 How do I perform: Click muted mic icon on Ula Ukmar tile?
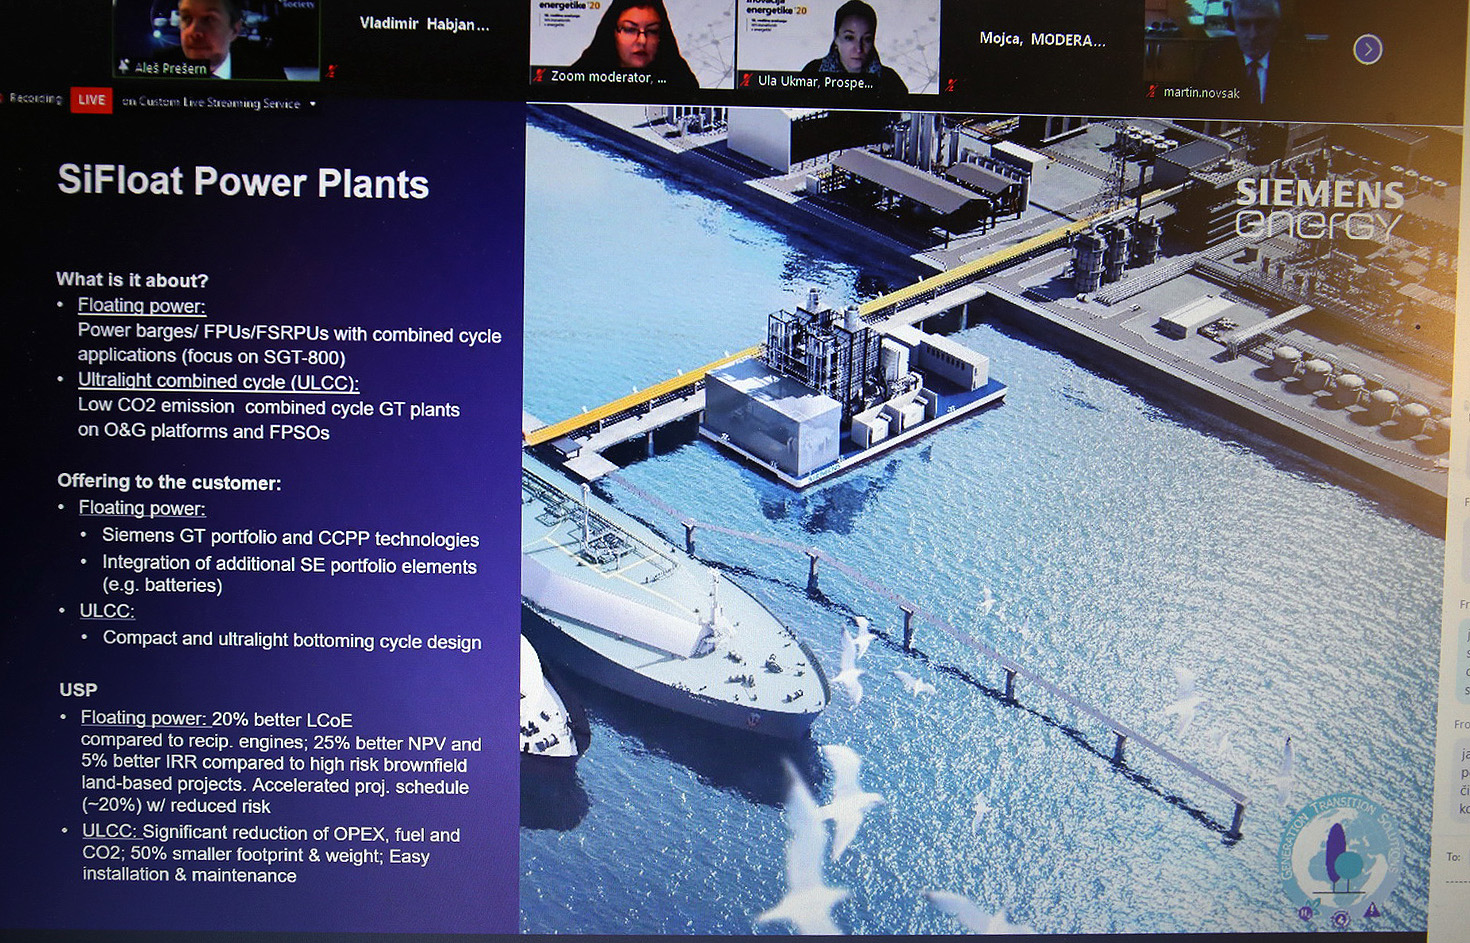point(746,81)
